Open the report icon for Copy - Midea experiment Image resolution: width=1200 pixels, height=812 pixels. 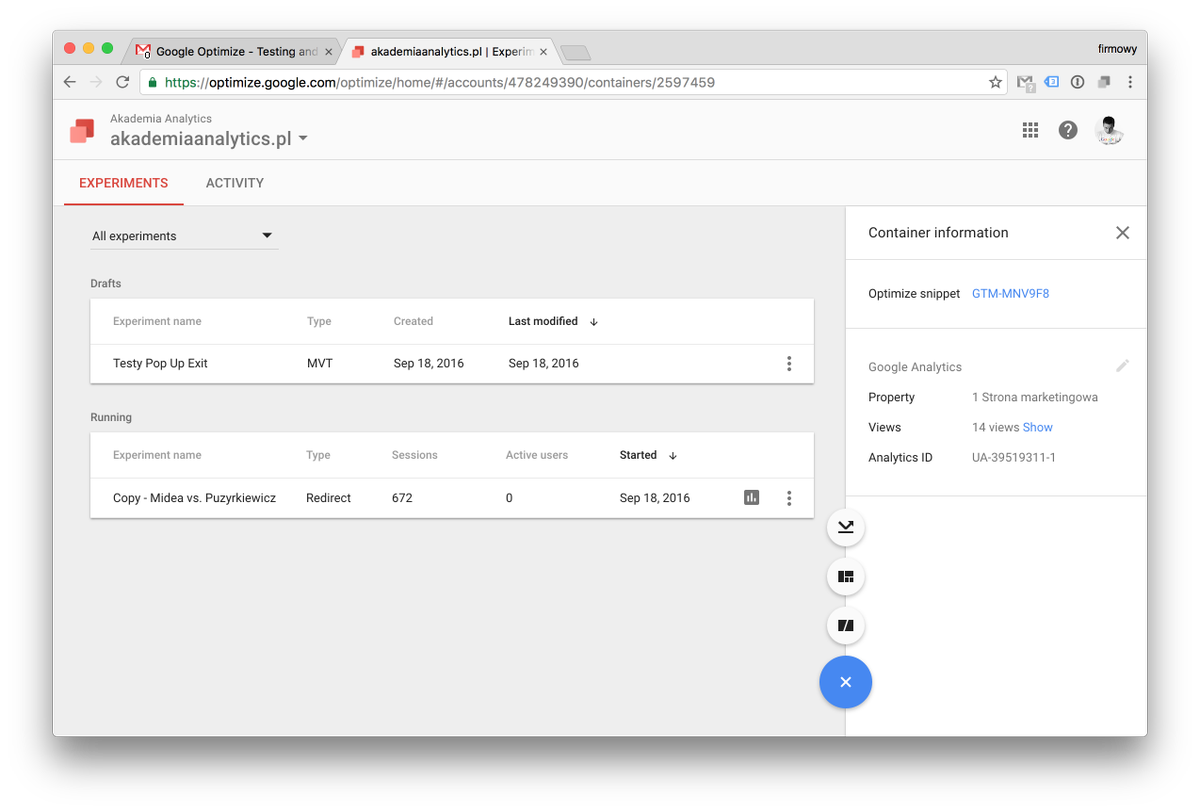(752, 497)
